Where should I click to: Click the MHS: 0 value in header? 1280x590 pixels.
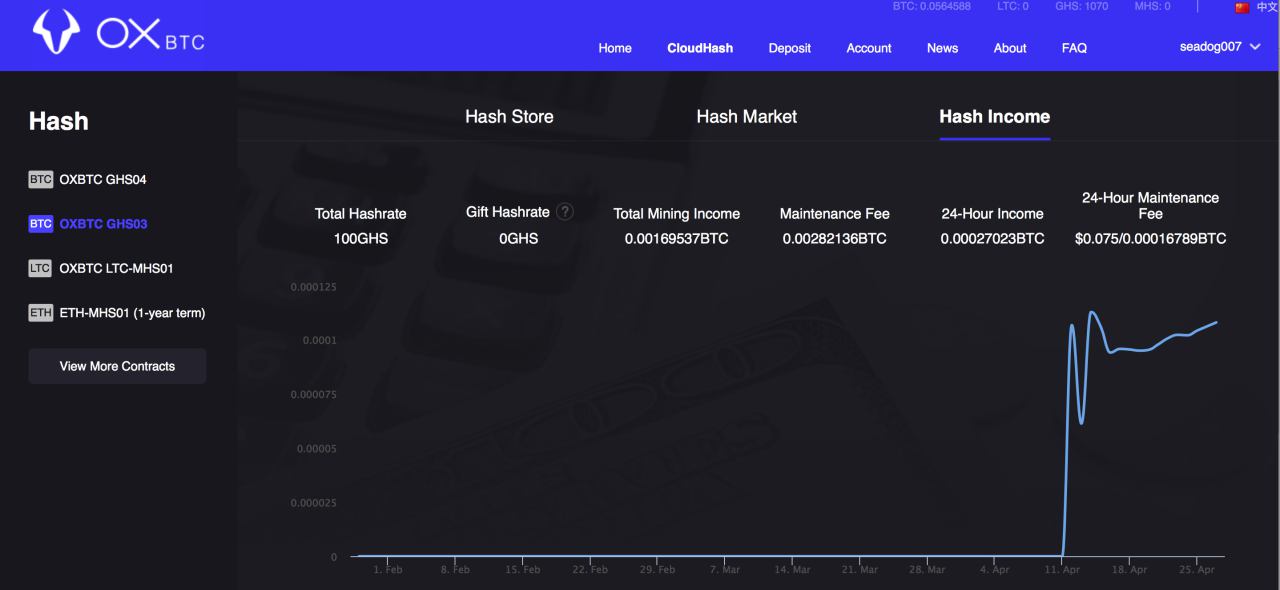(x=1153, y=6)
